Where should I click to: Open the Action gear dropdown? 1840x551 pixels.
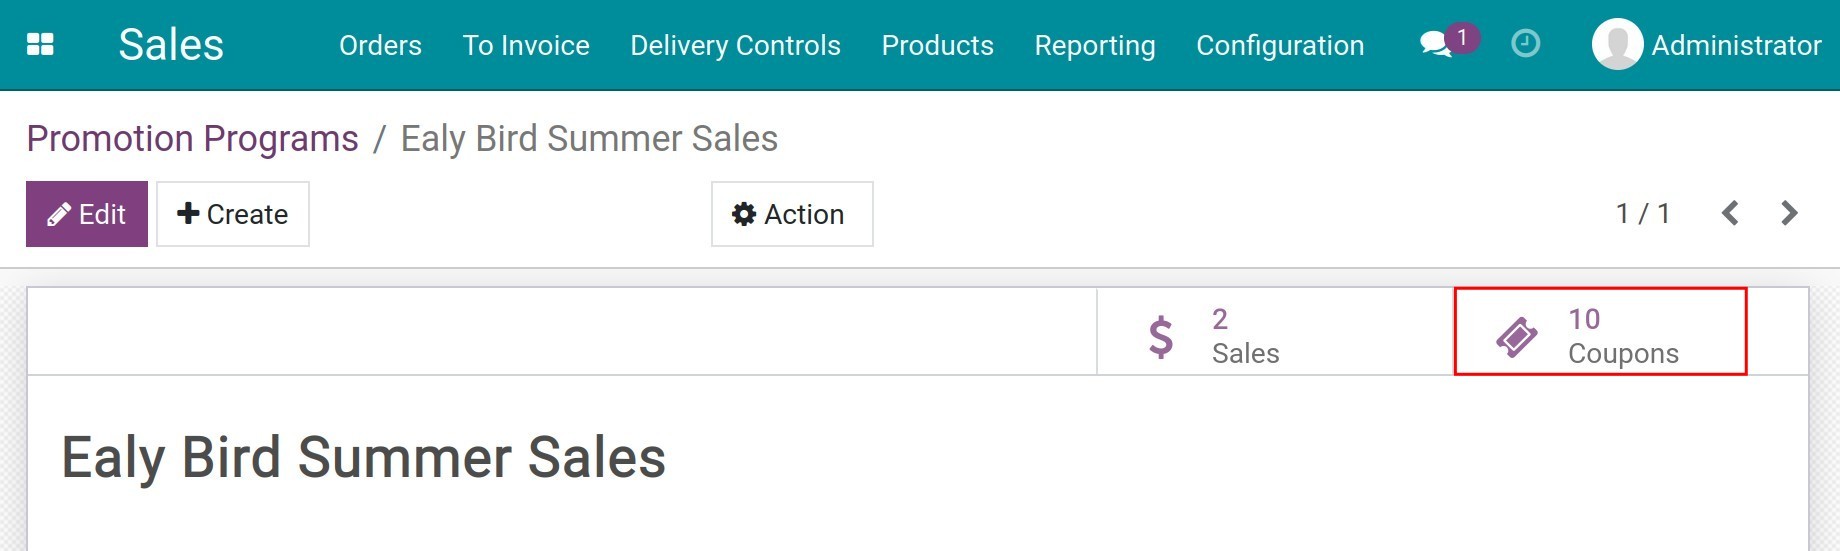[792, 214]
